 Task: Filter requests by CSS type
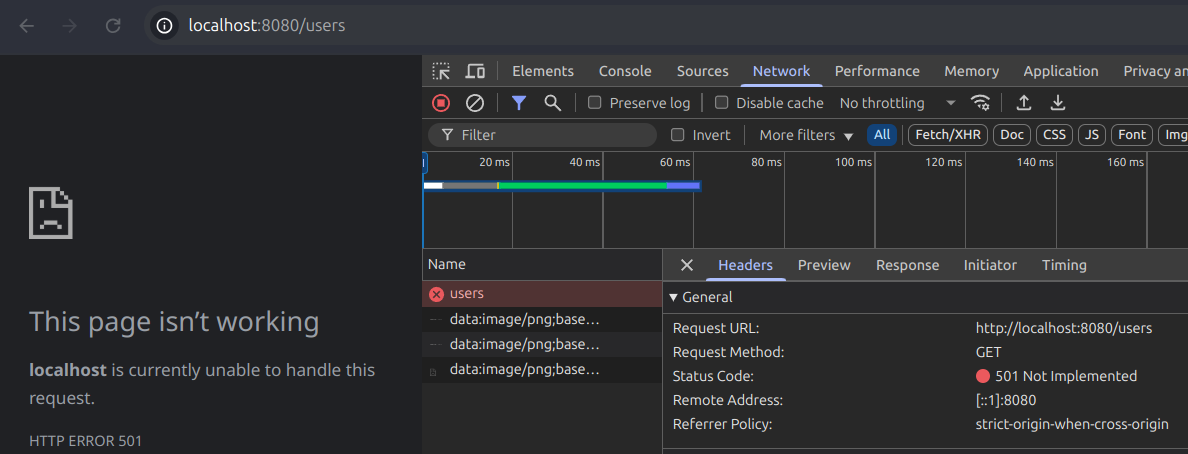(1054, 135)
